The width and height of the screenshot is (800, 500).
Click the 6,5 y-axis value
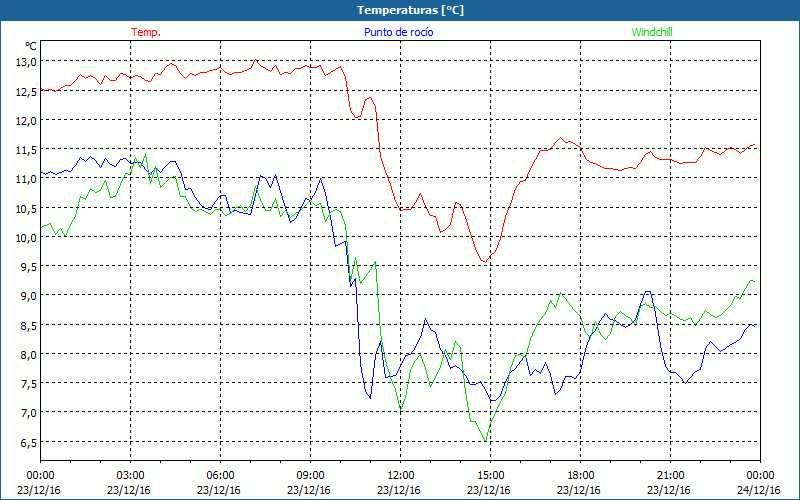pos(28,442)
